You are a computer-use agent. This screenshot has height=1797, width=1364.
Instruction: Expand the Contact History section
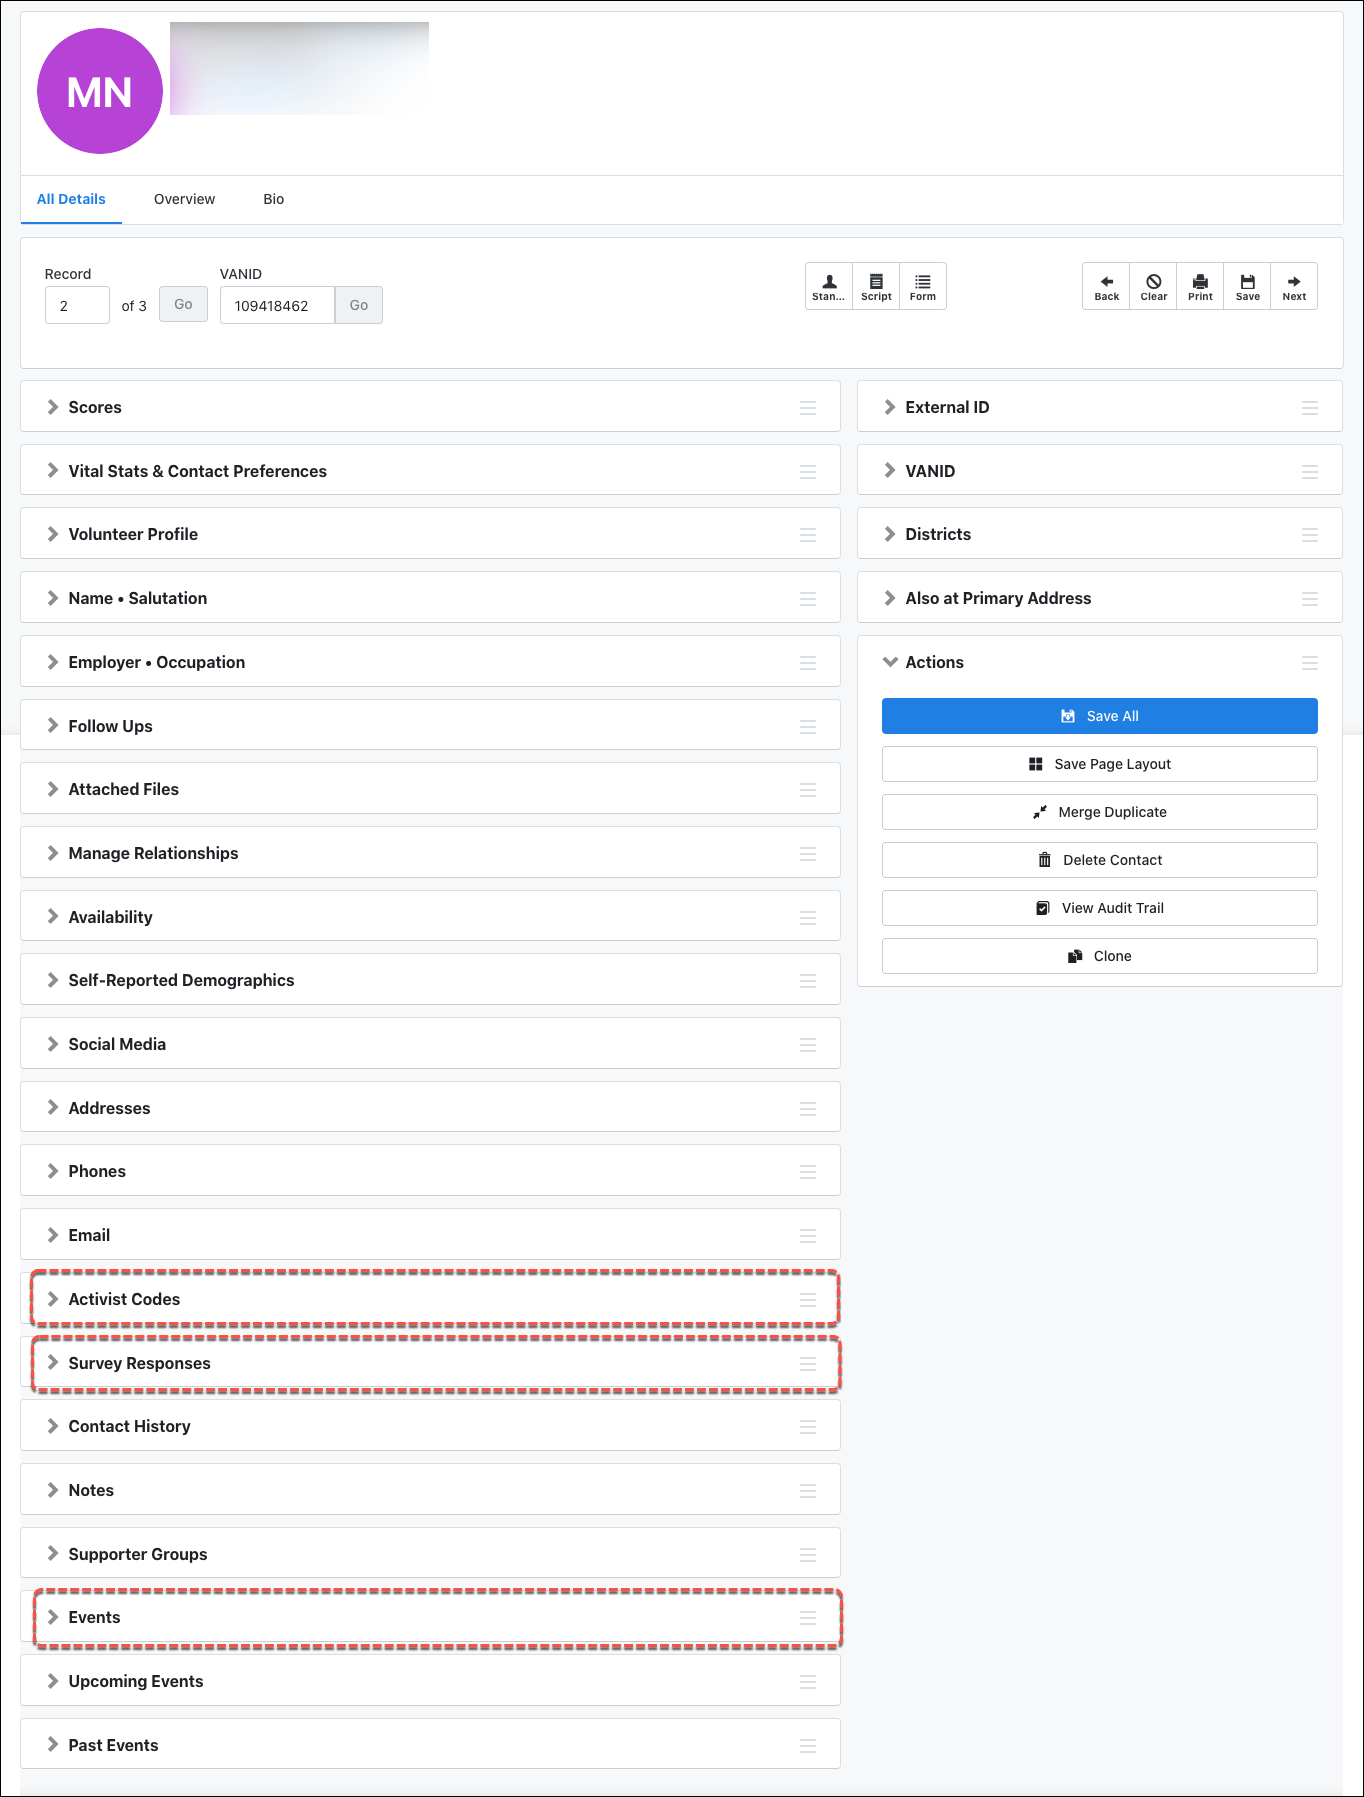[53, 1426]
